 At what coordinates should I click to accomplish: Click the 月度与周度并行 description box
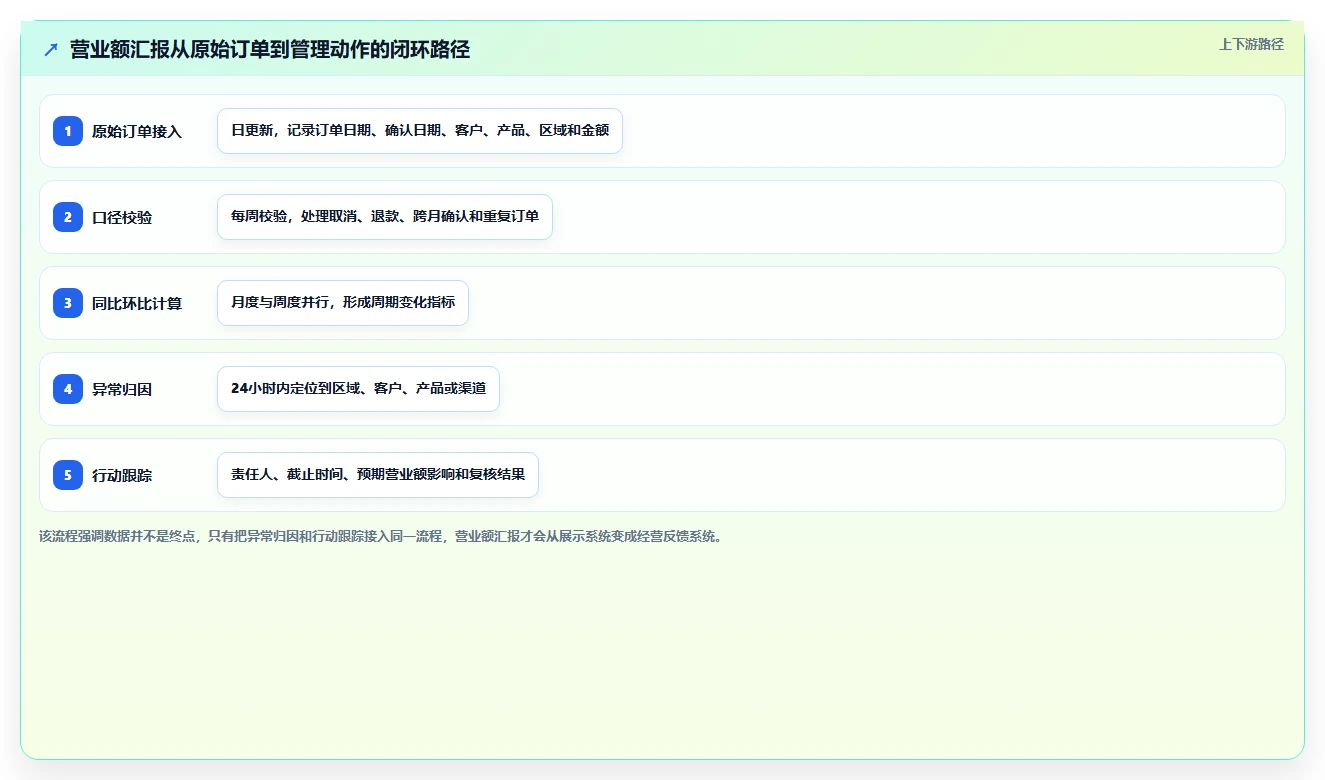[343, 303]
